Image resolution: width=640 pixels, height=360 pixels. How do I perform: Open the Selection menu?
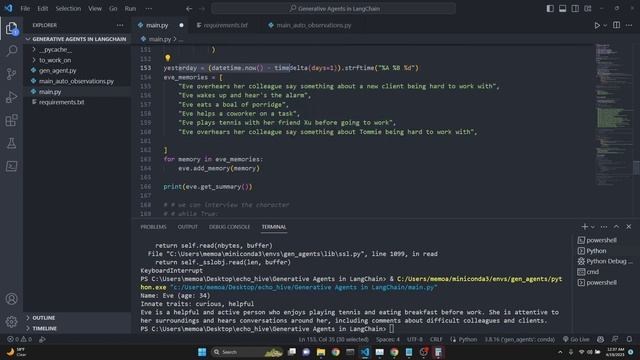click(68, 9)
